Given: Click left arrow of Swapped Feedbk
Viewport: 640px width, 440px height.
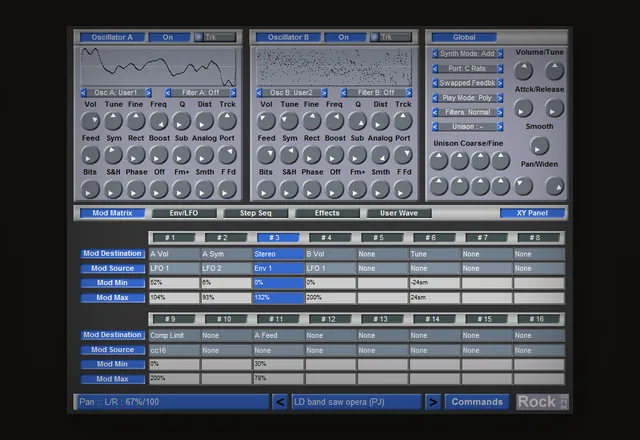Looking at the screenshot, I should [435, 83].
